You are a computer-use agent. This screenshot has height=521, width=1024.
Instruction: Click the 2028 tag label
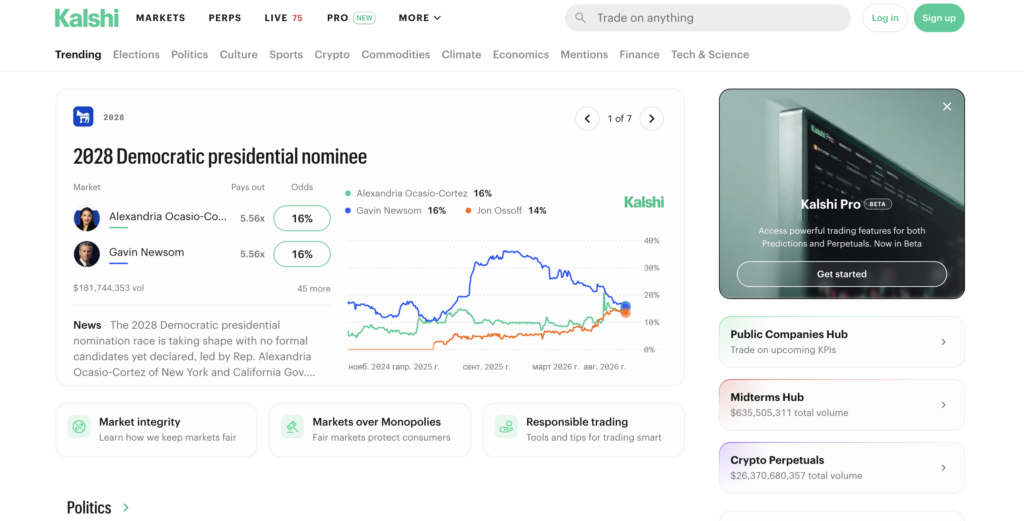coord(114,118)
